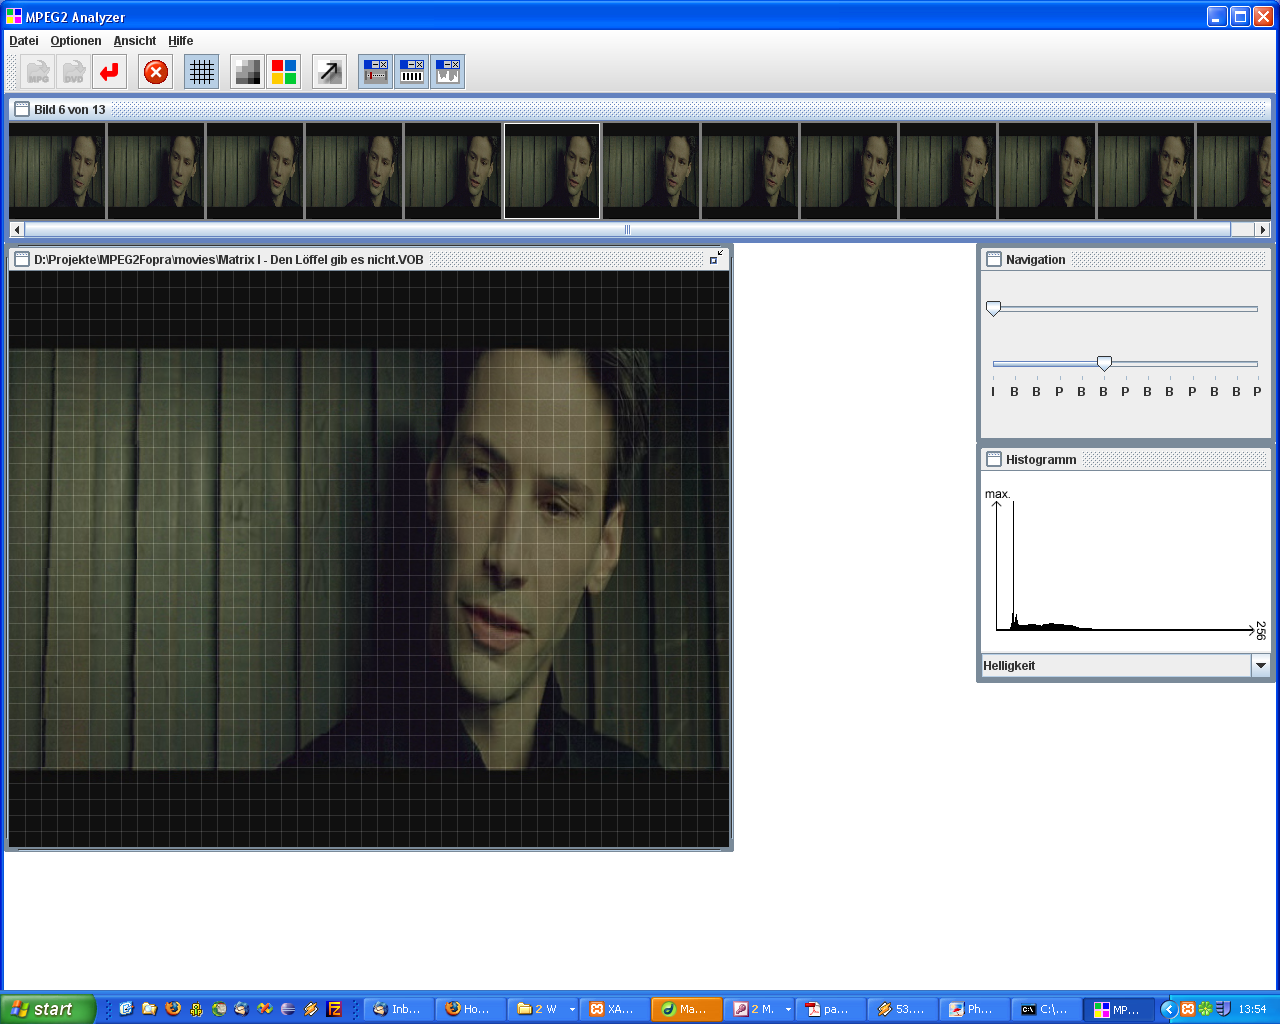1280x1024 pixels.
Task: Open the Optionen menu
Action: (x=76, y=41)
